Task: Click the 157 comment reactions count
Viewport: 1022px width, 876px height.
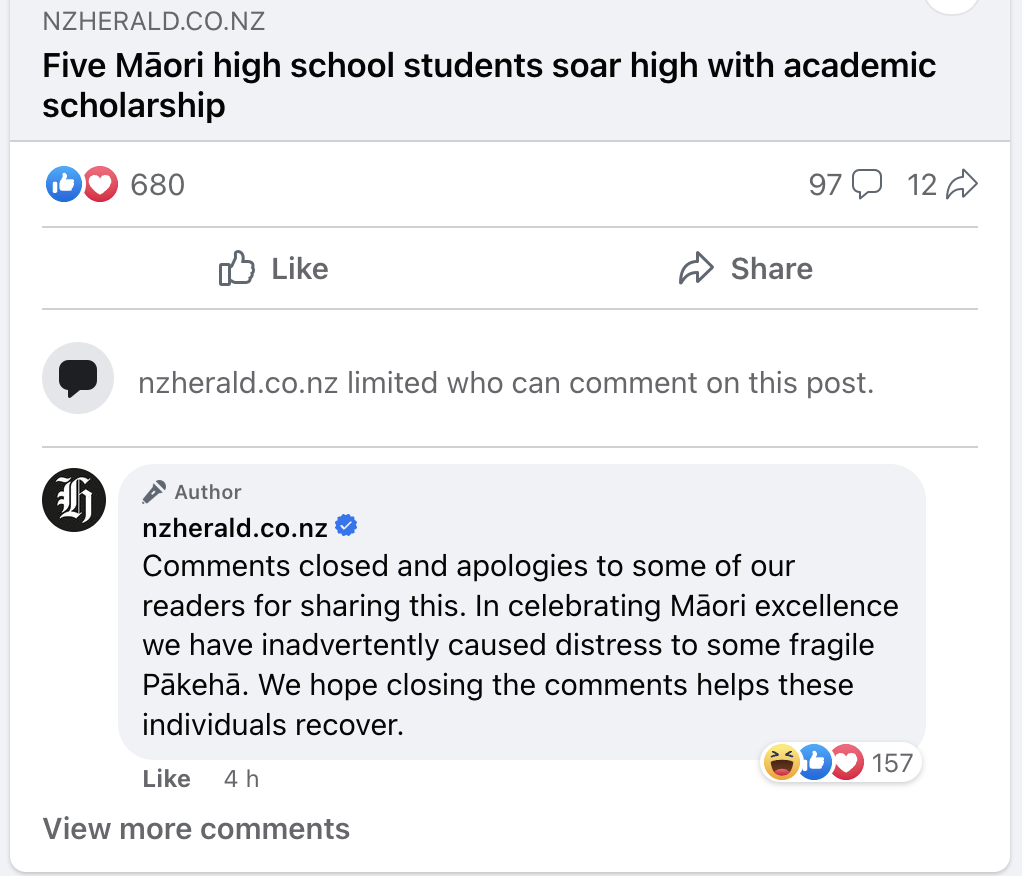Action: pyautogui.click(x=892, y=763)
